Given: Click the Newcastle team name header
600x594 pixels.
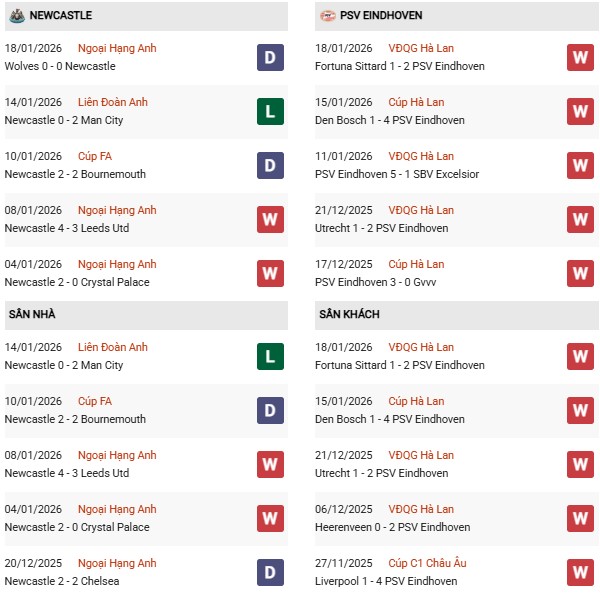Looking at the screenshot, I should pyautogui.click(x=61, y=15).
